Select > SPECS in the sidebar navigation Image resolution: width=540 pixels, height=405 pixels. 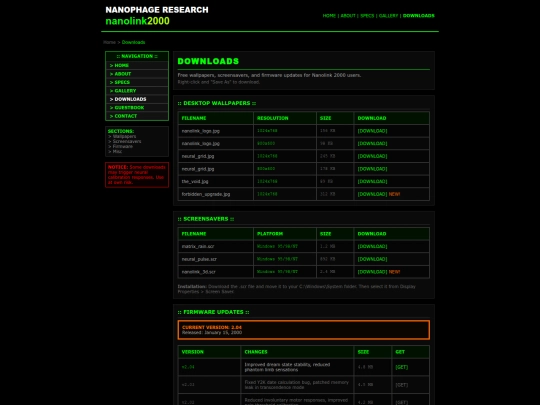click(137, 82)
